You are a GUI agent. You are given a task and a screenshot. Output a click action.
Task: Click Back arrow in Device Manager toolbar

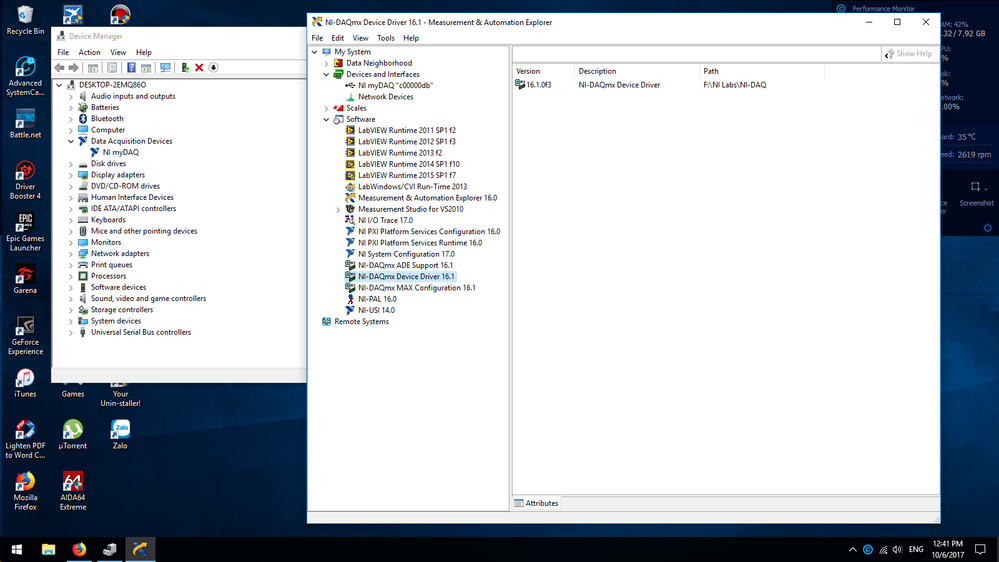(x=59, y=68)
